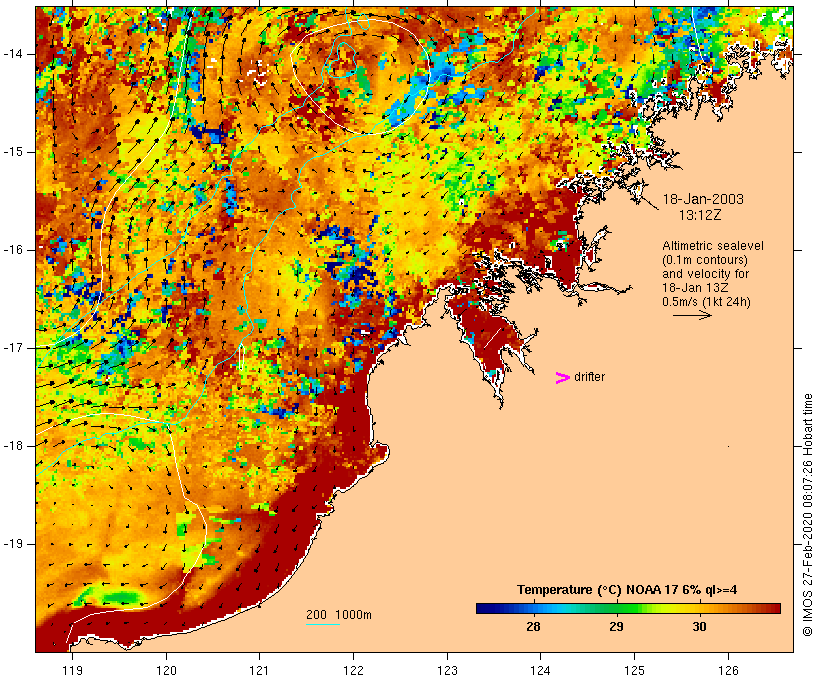The height and width of the screenshot is (680, 820).
Task: Click the IMOS copyright timestamp text
Action: pyautogui.click(x=807, y=515)
